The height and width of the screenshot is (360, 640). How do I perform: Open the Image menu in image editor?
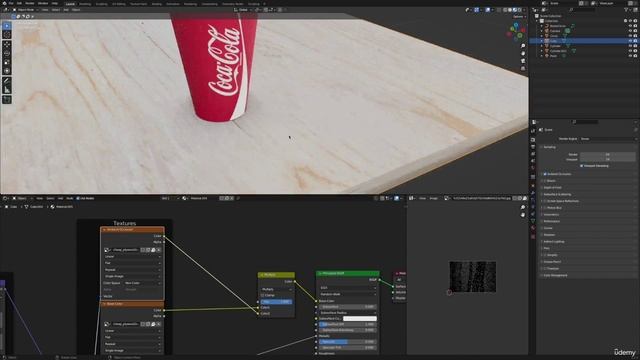[433, 198]
